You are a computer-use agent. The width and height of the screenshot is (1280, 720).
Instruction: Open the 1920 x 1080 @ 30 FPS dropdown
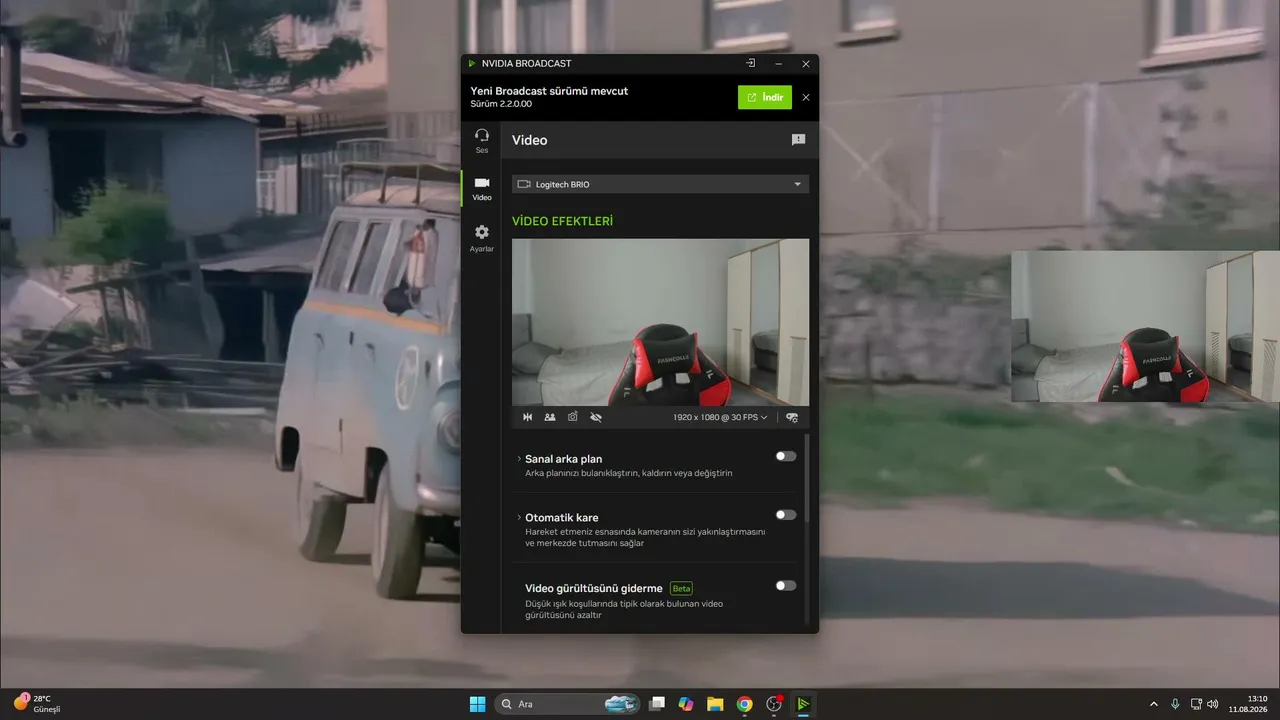coord(720,417)
